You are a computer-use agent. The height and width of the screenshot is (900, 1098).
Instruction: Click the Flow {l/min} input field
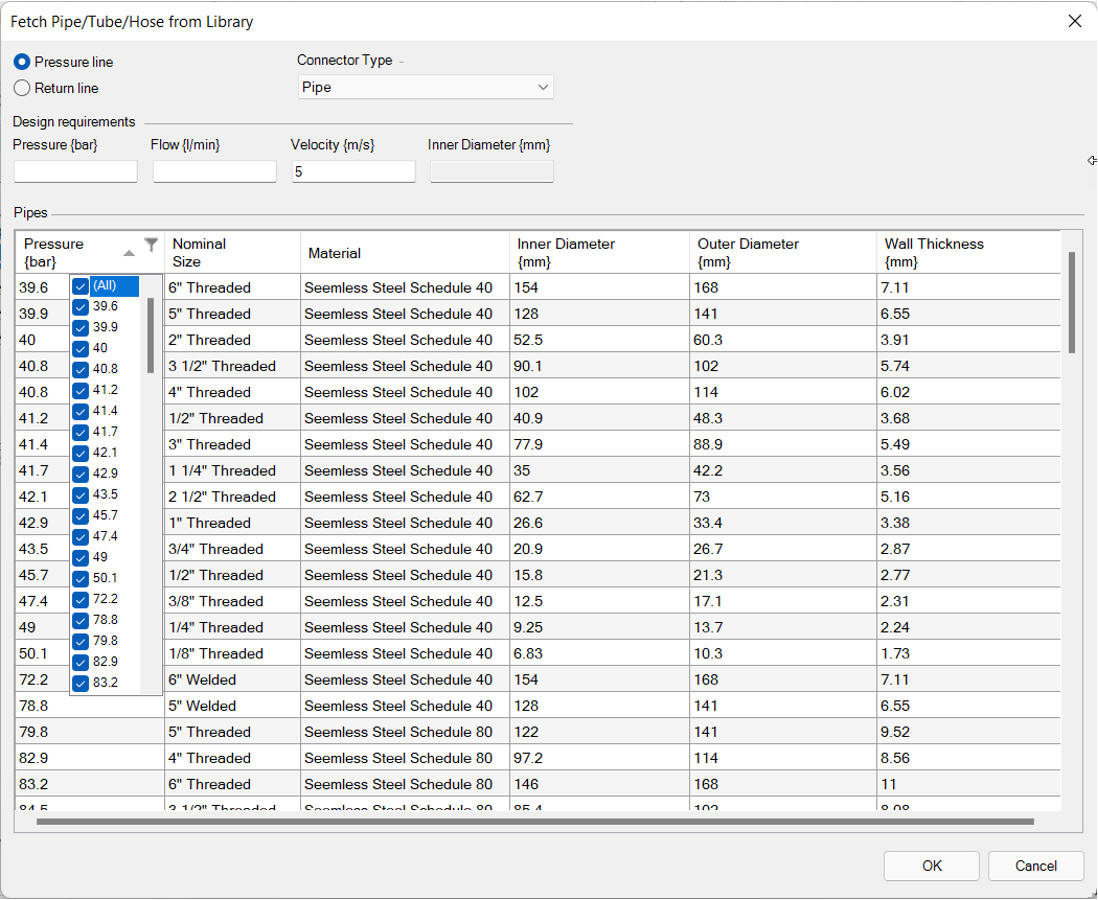pyautogui.click(x=215, y=172)
